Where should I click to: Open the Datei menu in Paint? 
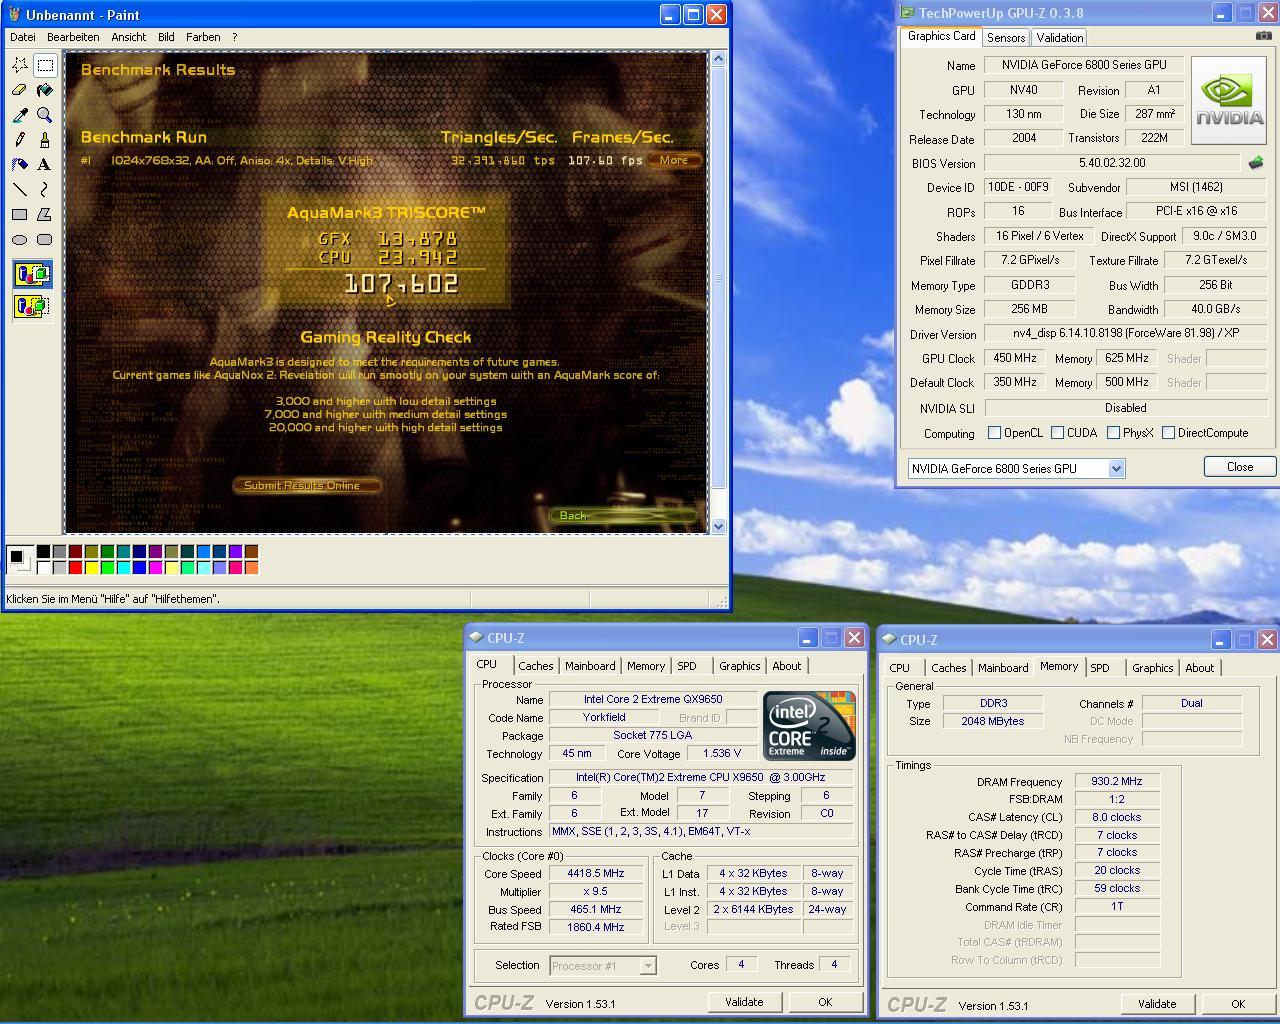tap(23, 37)
